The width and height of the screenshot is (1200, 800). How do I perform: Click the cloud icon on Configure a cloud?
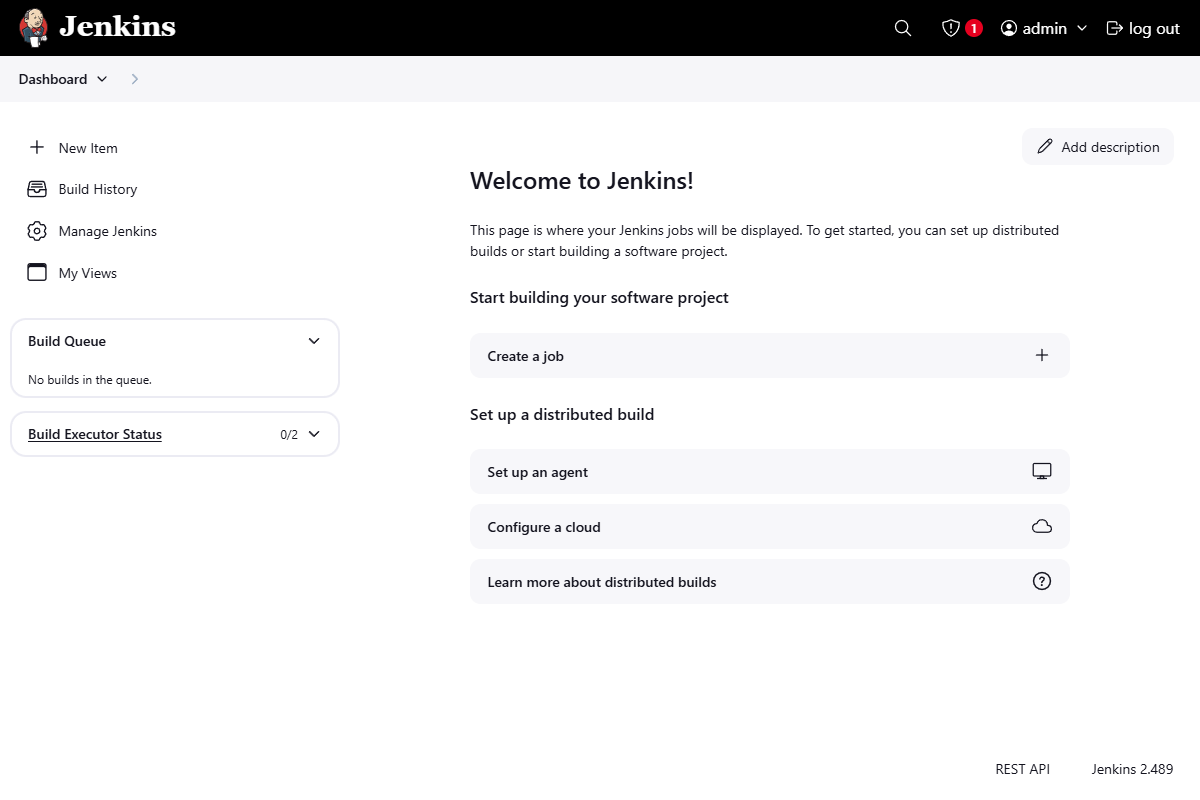(x=1042, y=526)
